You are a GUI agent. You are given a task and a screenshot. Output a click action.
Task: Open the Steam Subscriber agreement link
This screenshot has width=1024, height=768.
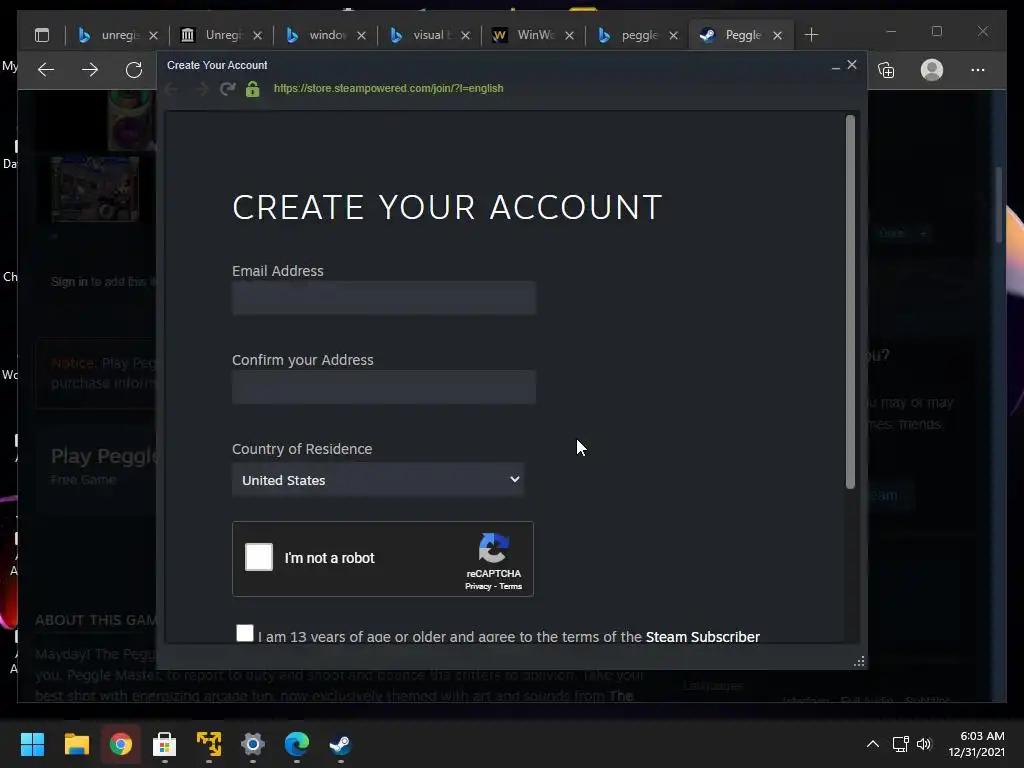click(x=703, y=637)
